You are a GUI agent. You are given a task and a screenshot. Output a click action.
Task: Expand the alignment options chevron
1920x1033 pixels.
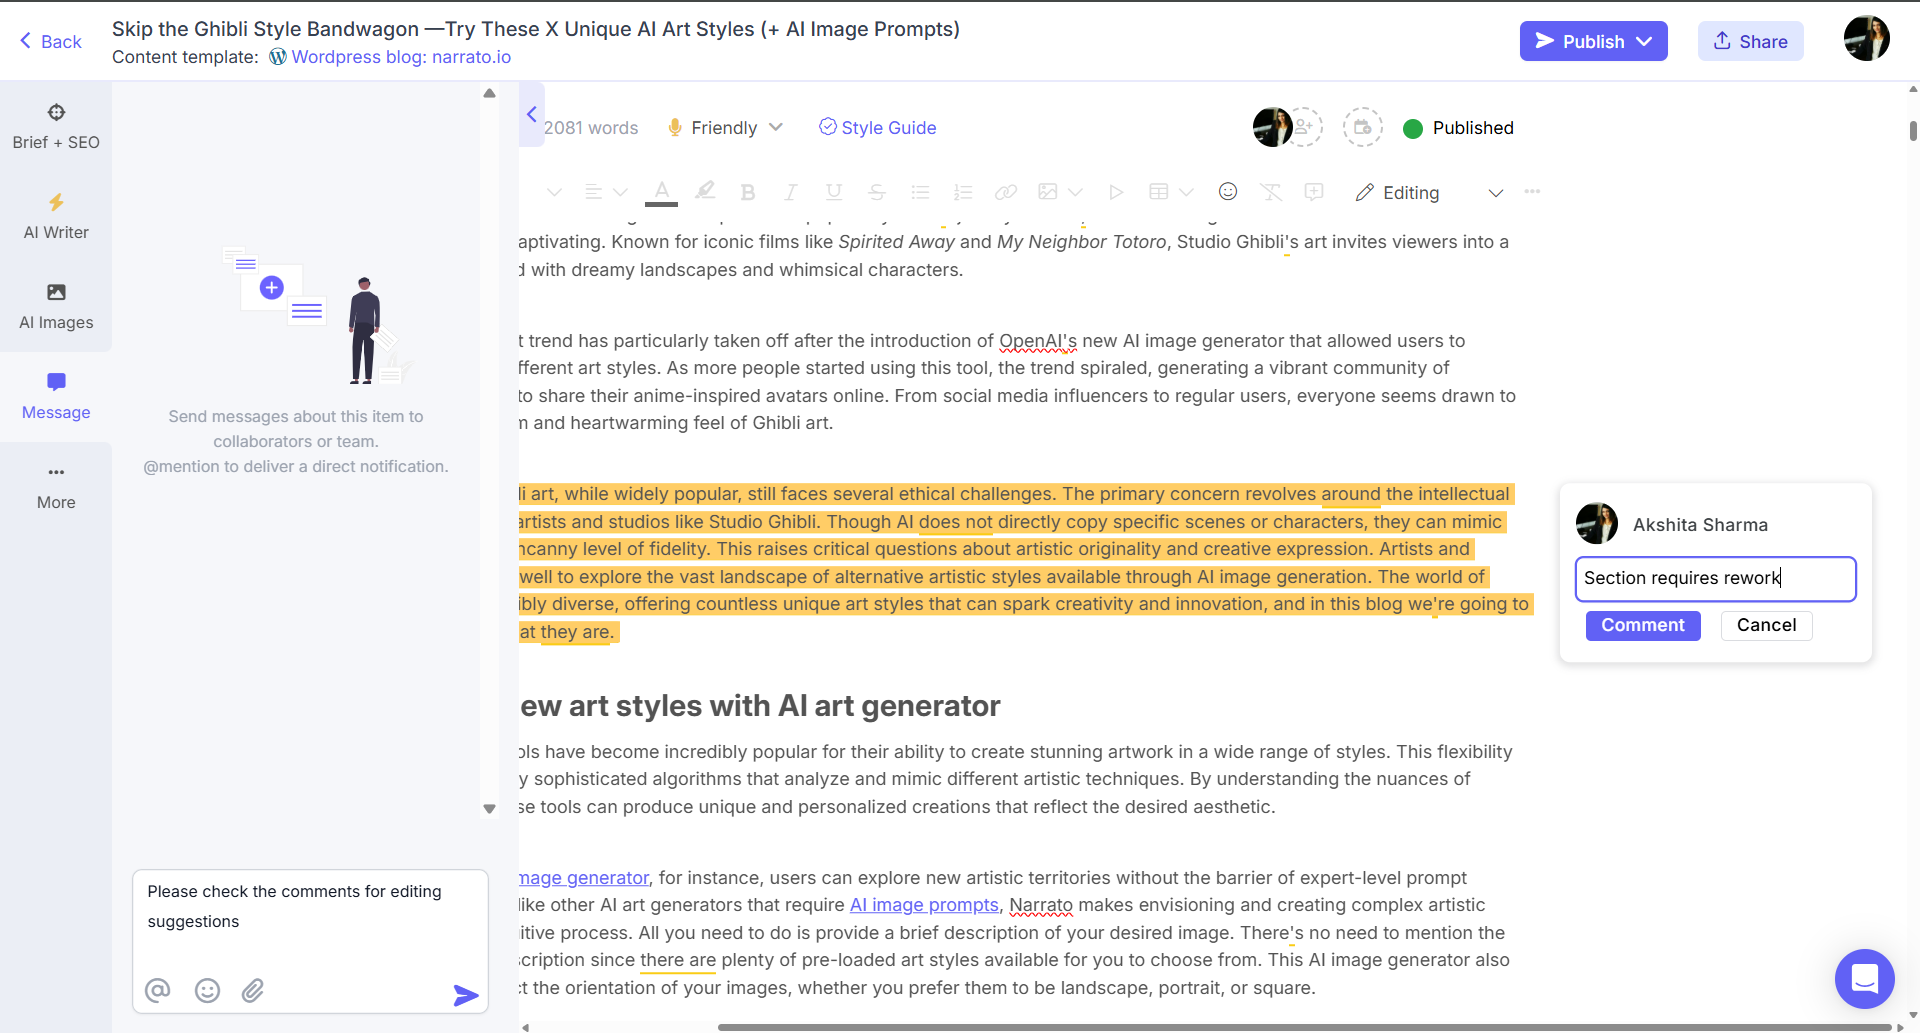[x=620, y=192]
